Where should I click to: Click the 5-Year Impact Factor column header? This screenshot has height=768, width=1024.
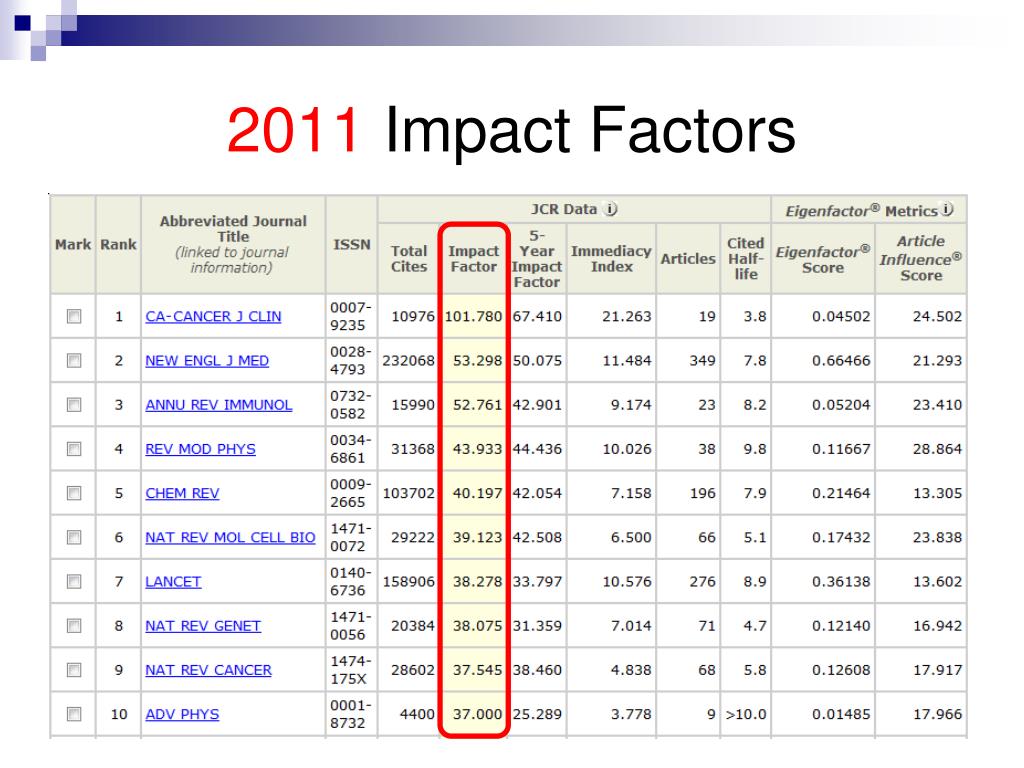coord(537,259)
